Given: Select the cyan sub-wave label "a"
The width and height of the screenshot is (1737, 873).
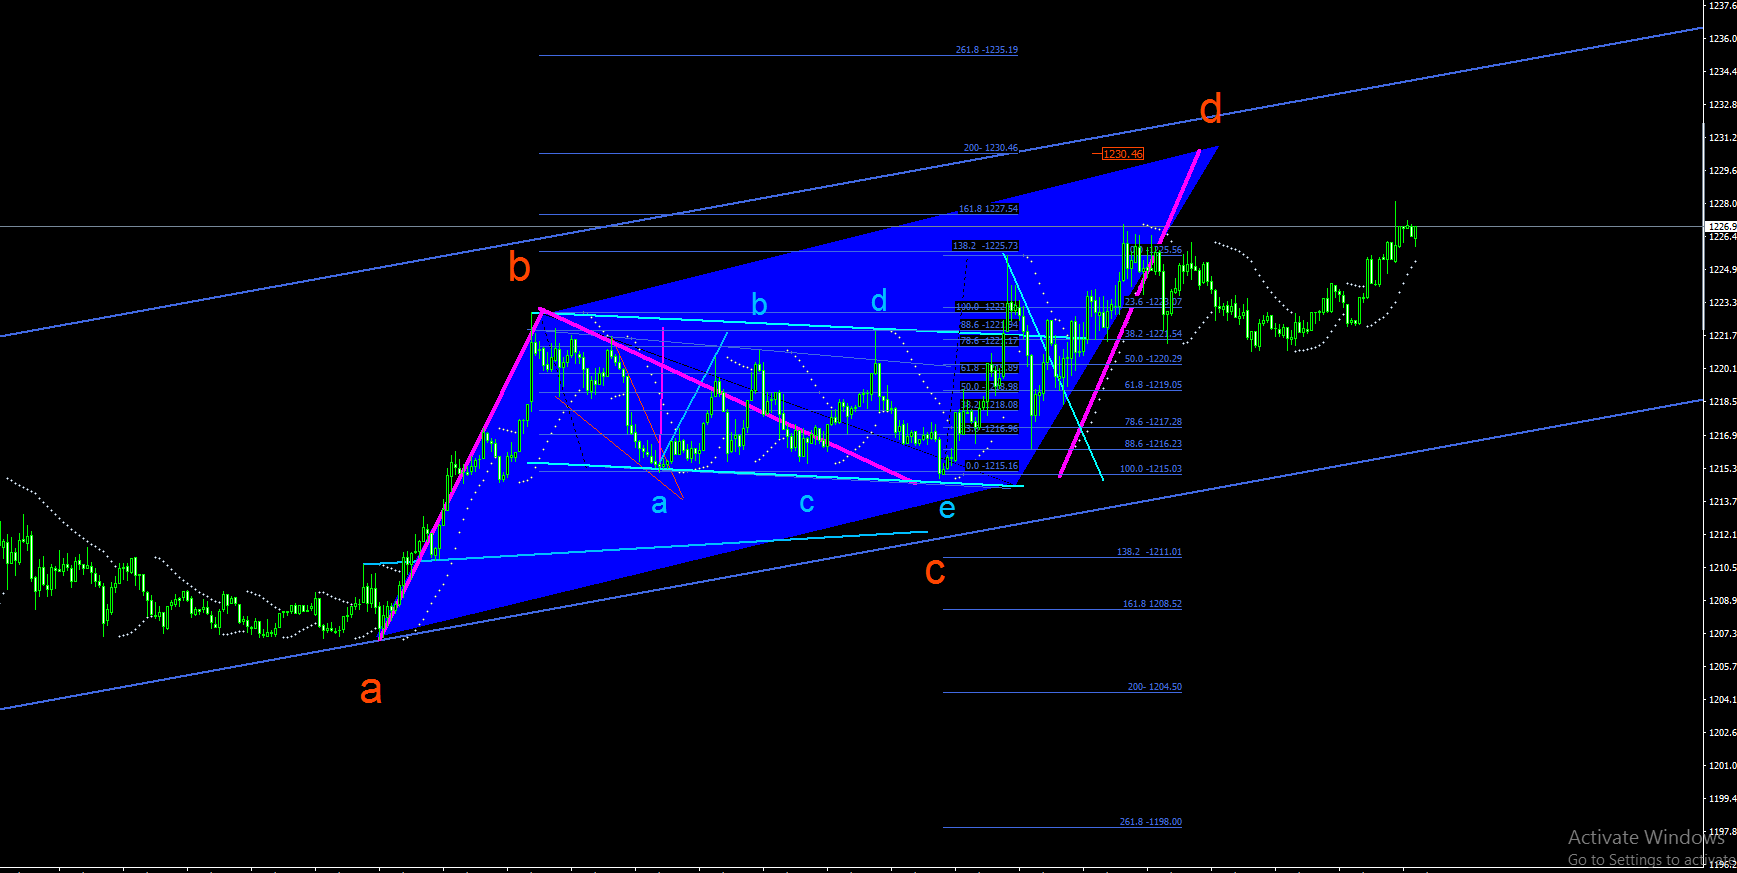Looking at the screenshot, I should click(x=659, y=503).
